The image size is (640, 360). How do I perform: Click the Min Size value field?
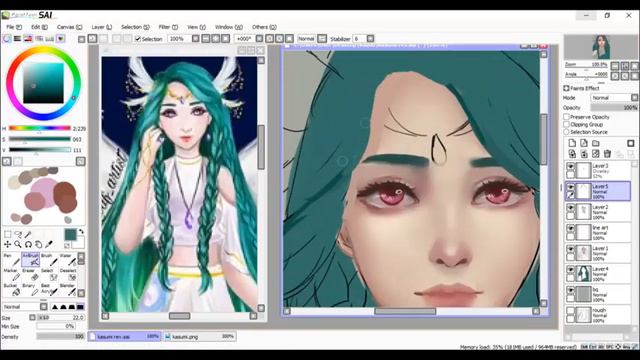(x=56, y=326)
